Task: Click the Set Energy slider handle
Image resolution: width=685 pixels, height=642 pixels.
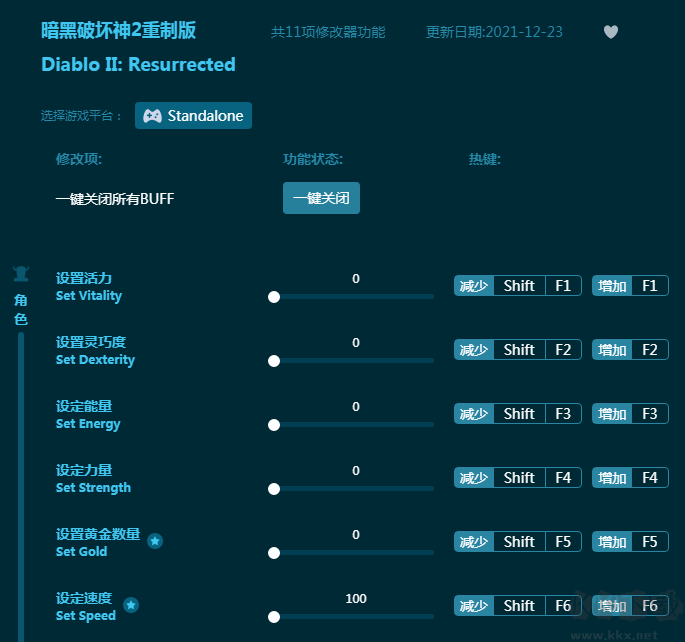Action: 274,425
